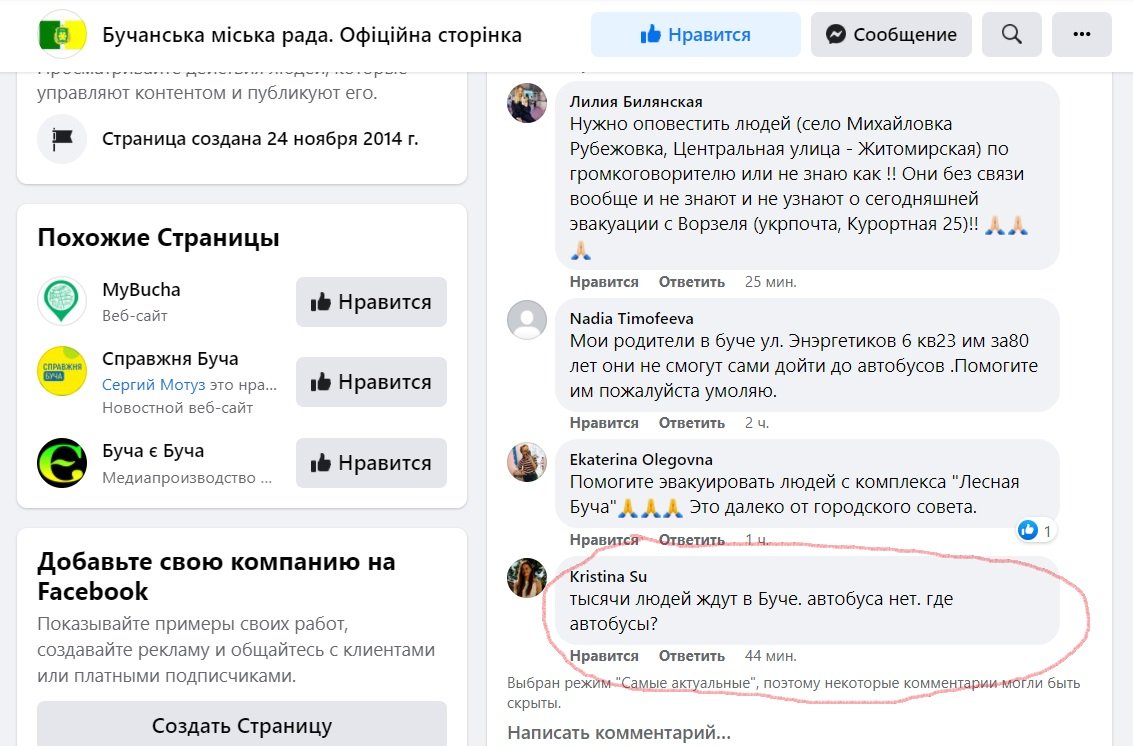Like Nadia Timofeeva's comment

pos(604,423)
